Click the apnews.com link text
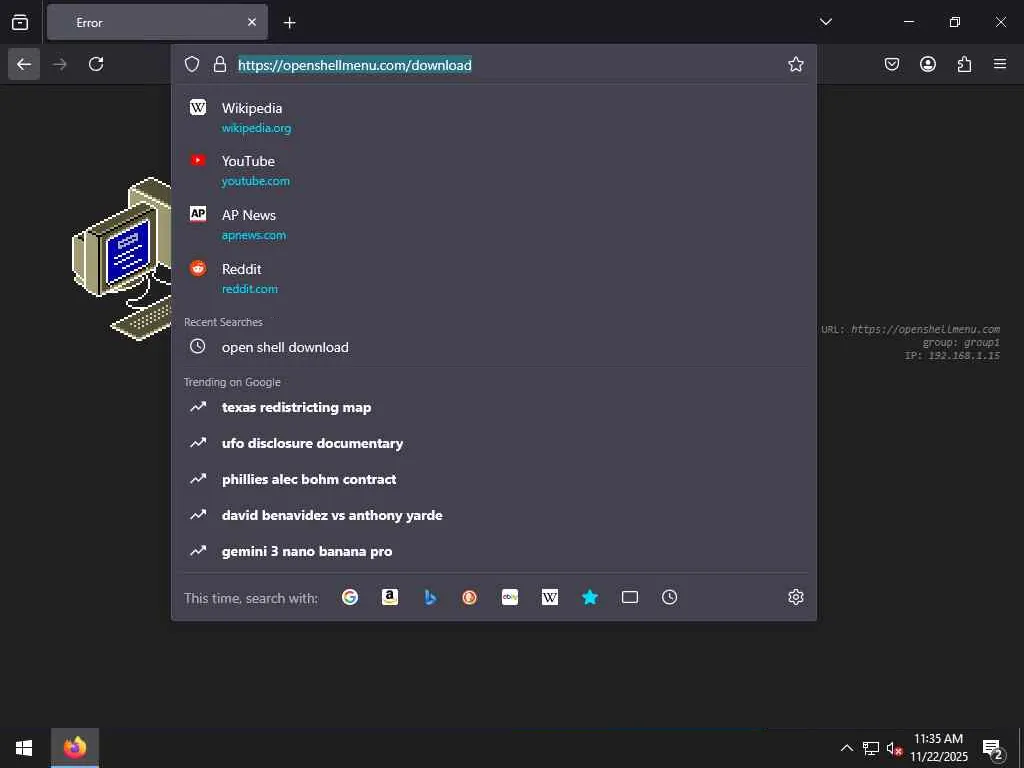 point(253,235)
